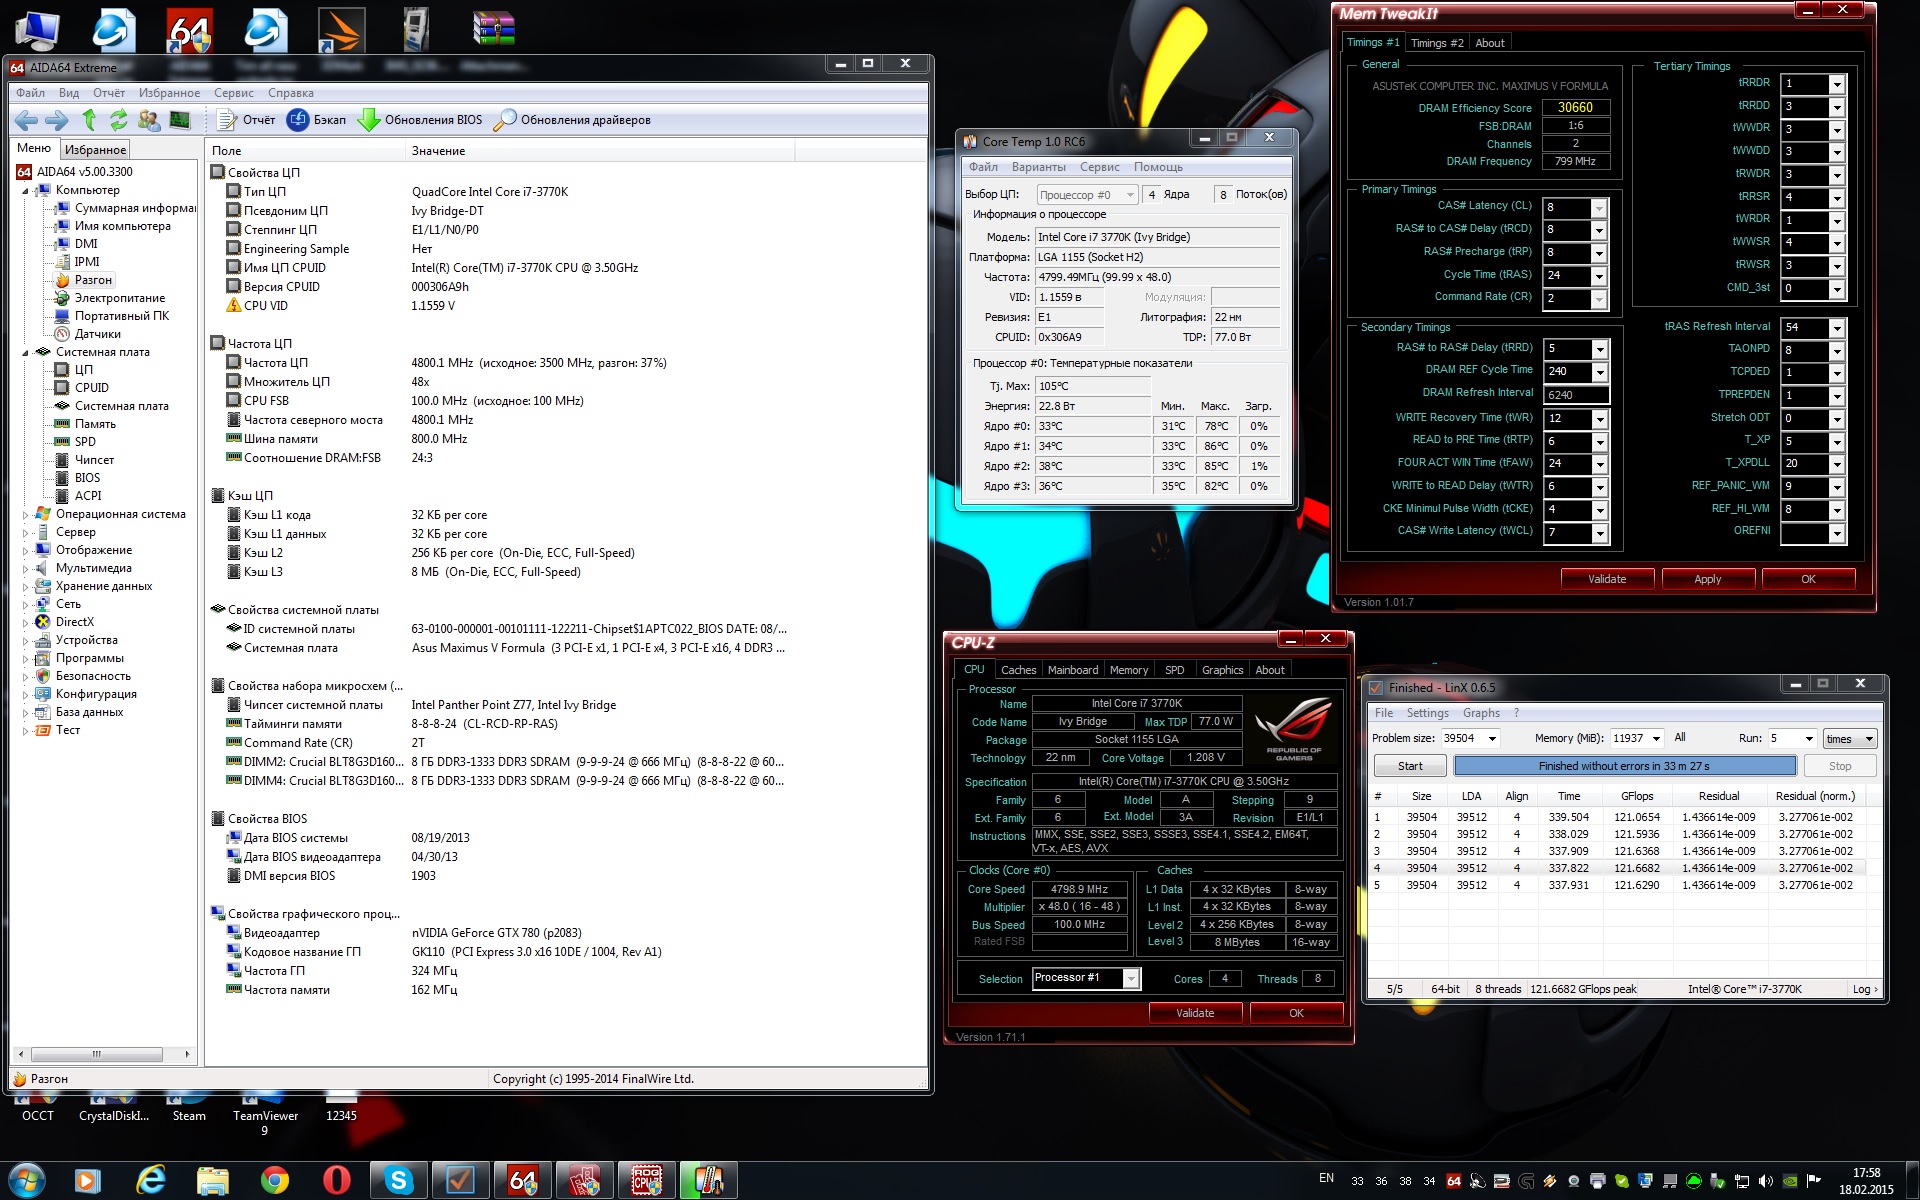
Task: Click Обновления BIOS green download arrow
Action: click(x=369, y=120)
